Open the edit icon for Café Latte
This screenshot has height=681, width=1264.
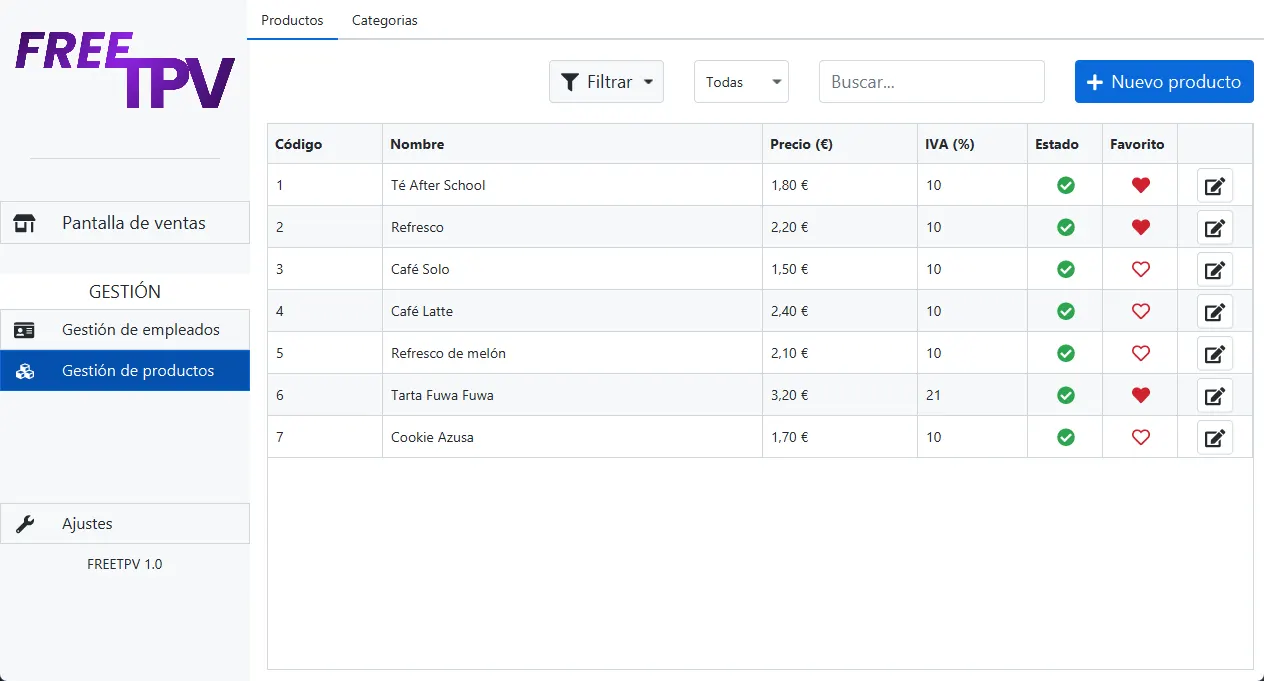1215,311
